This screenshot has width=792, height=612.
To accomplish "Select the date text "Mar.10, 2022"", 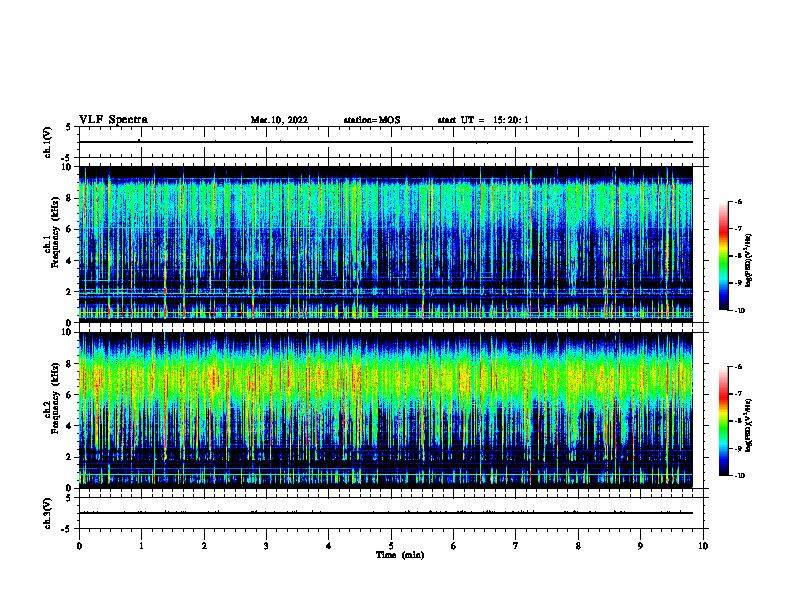I will coord(279,120).
